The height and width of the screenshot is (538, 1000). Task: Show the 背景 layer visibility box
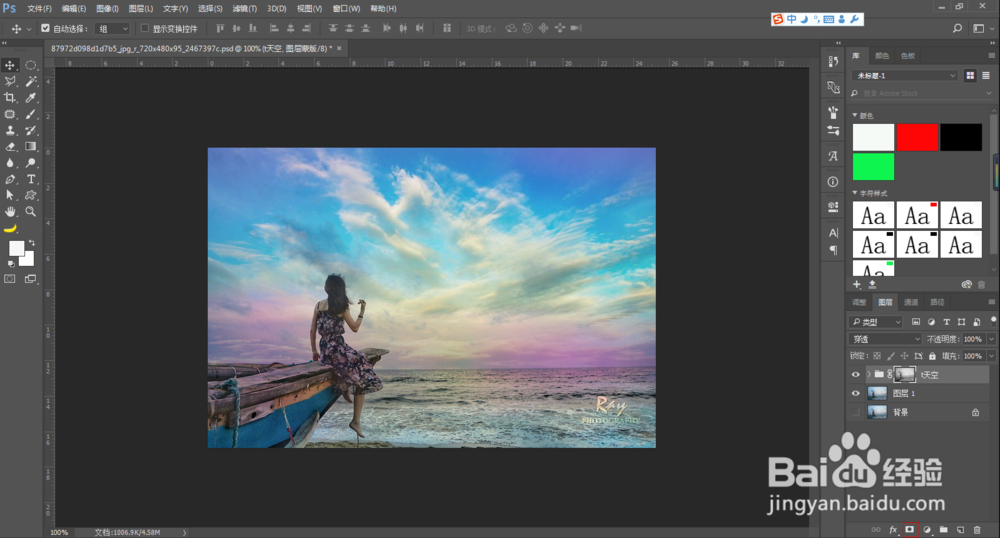click(x=855, y=411)
